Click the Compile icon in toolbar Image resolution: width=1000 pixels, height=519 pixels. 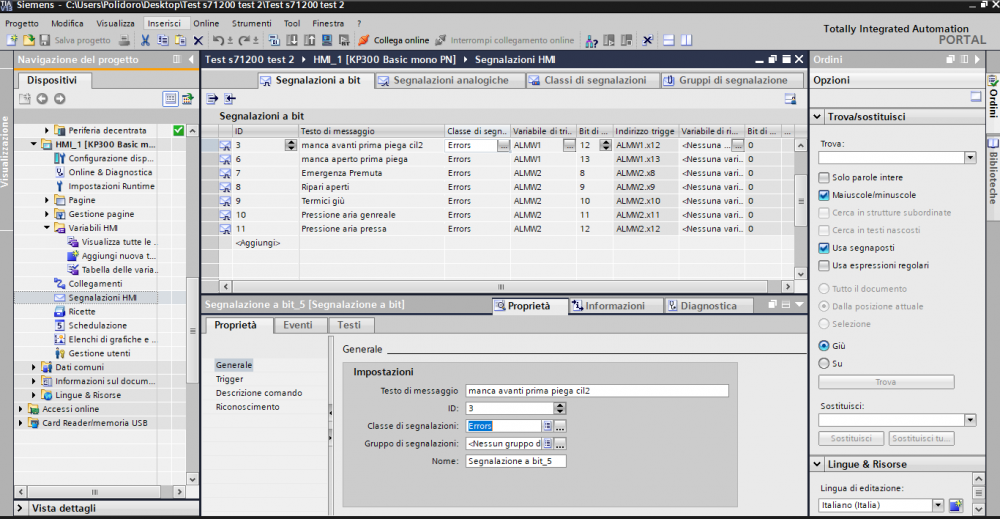[x=274, y=40]
